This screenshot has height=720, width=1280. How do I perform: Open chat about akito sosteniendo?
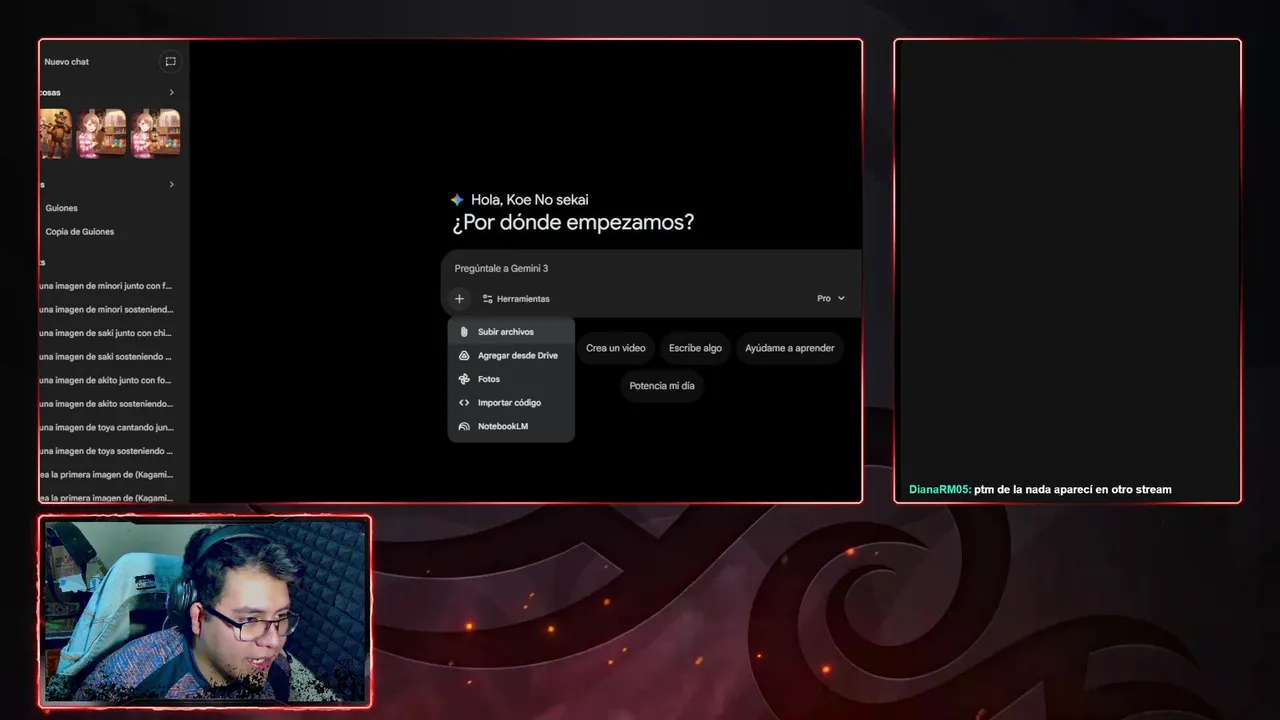coord(106,404)
